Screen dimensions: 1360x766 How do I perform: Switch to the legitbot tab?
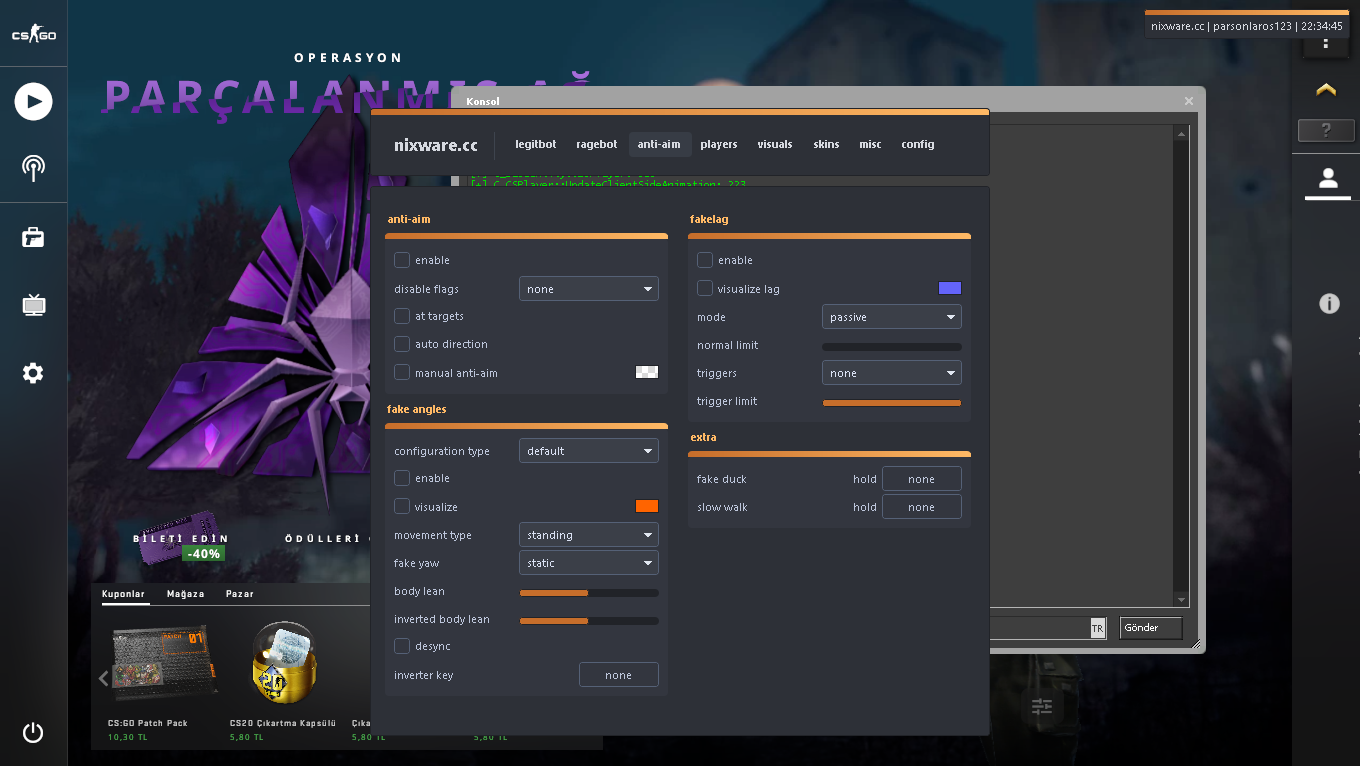[536, 144]
